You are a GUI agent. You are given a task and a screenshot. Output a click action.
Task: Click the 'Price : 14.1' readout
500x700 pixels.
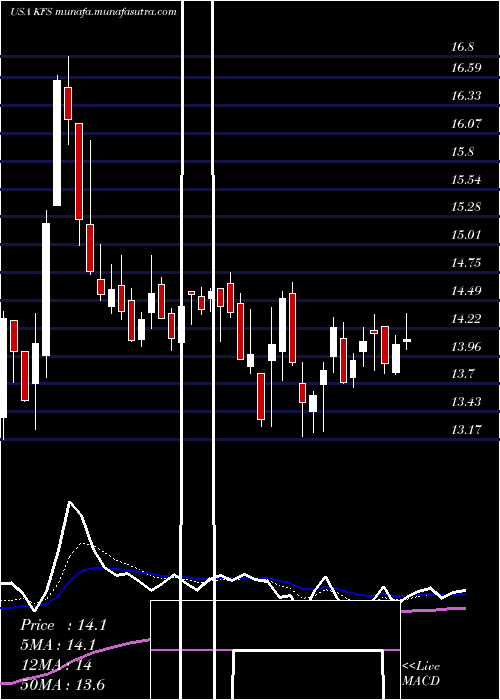coord(63,625)
